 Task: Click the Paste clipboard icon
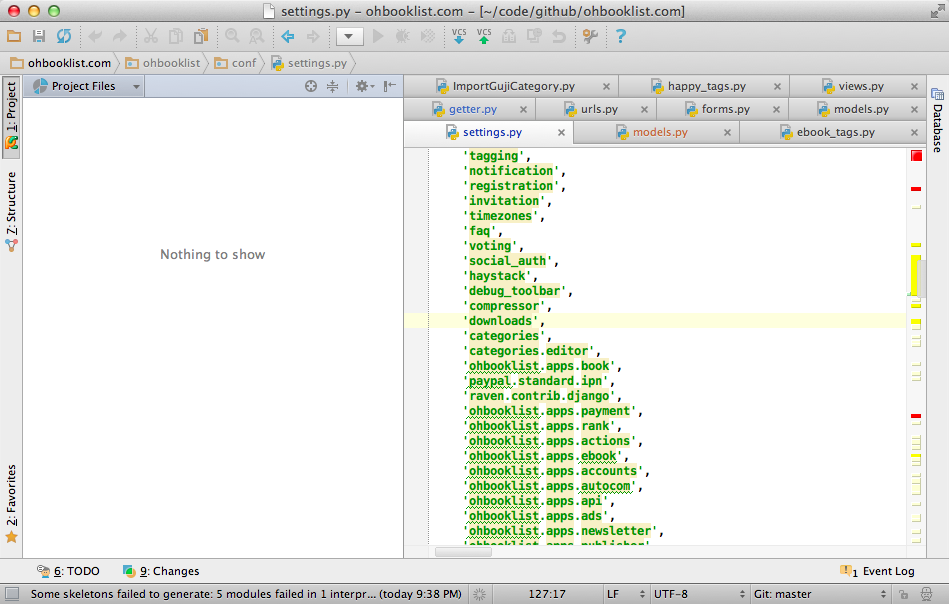coord(200,36)
